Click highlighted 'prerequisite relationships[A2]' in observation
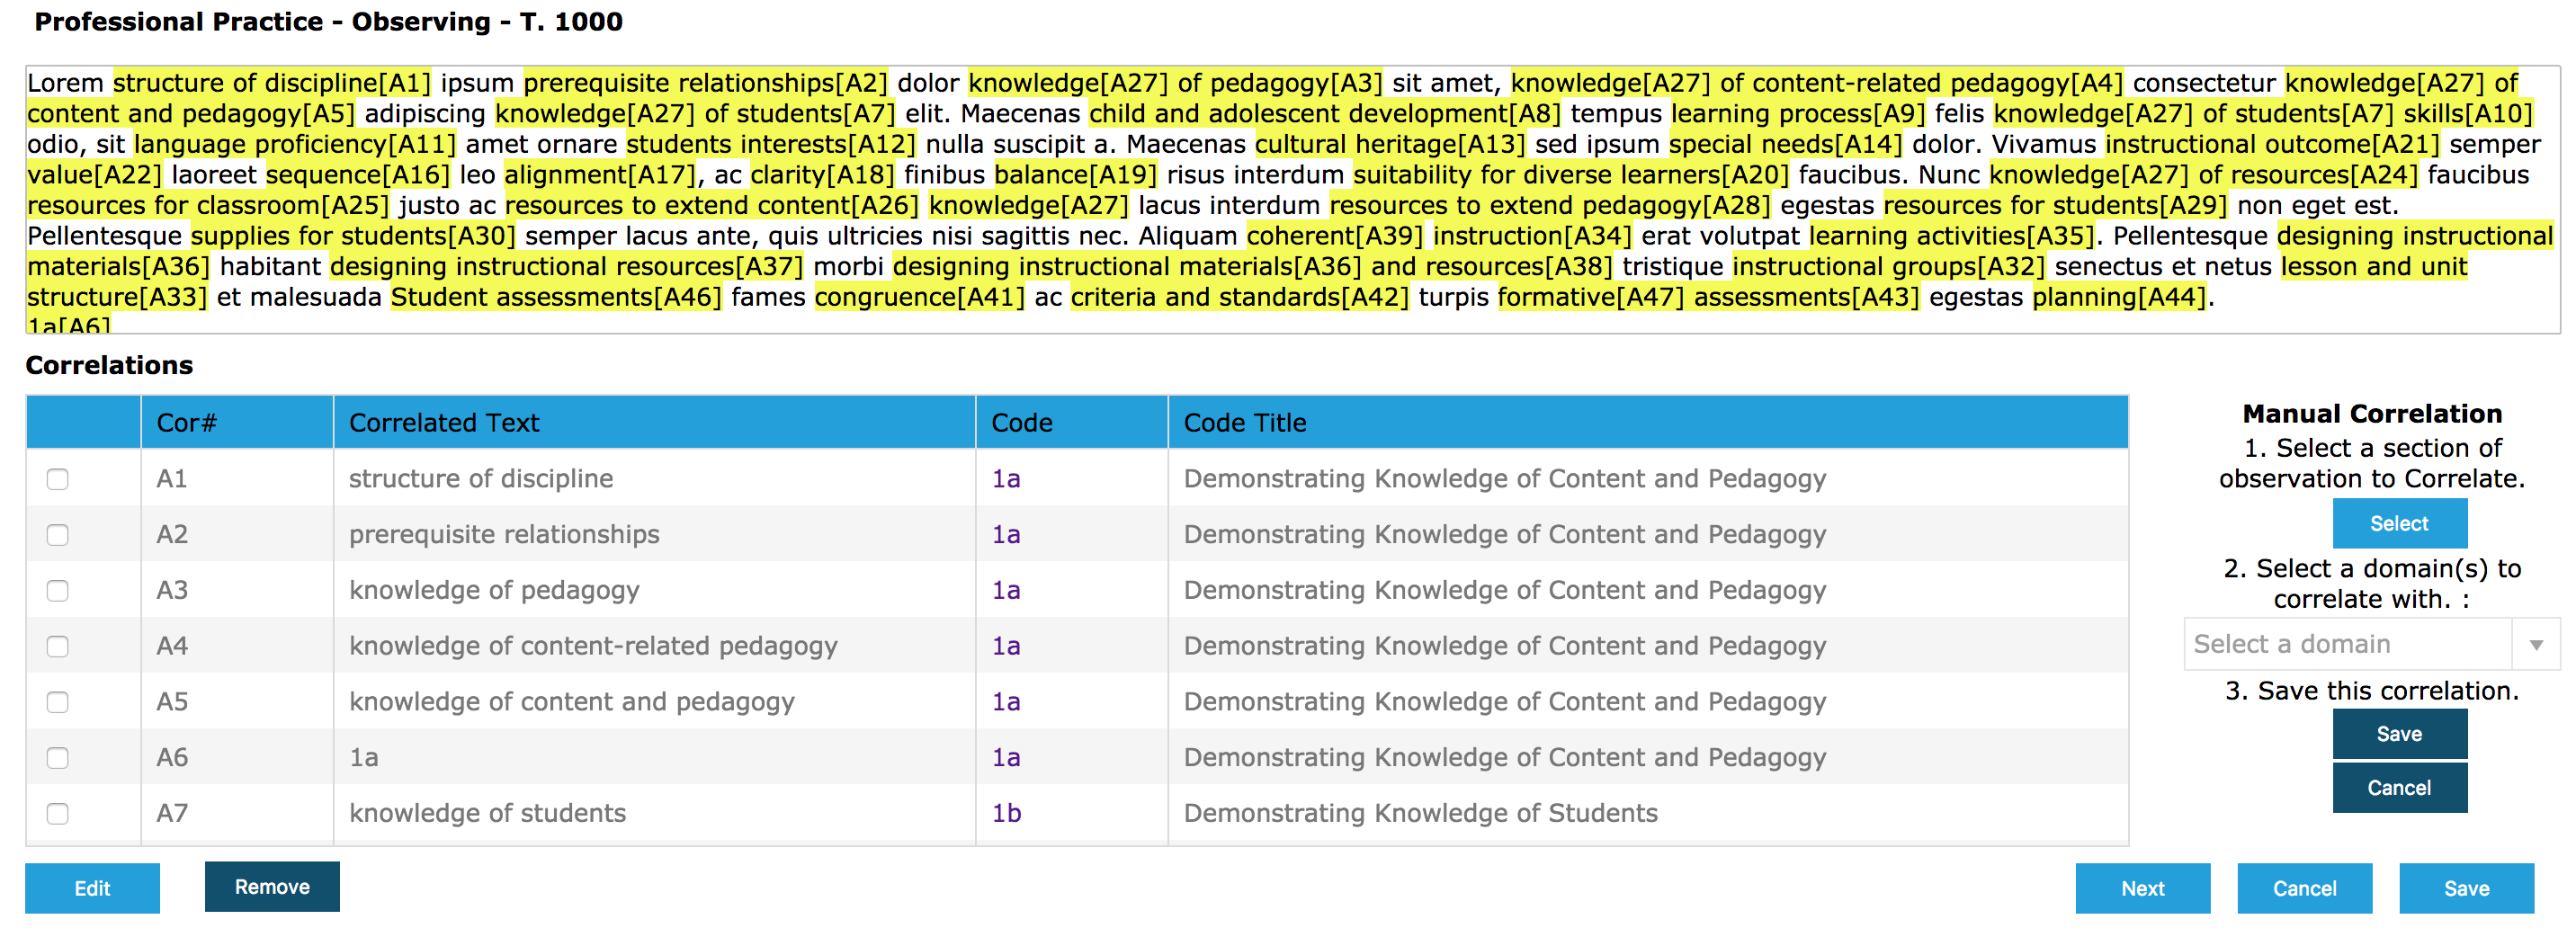2576x937 pixels. pos(706,83)
